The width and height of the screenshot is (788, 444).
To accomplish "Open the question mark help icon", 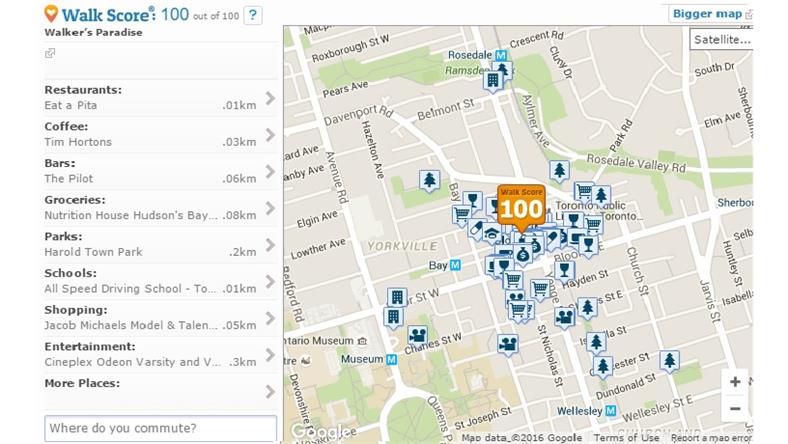I will 253,15.
